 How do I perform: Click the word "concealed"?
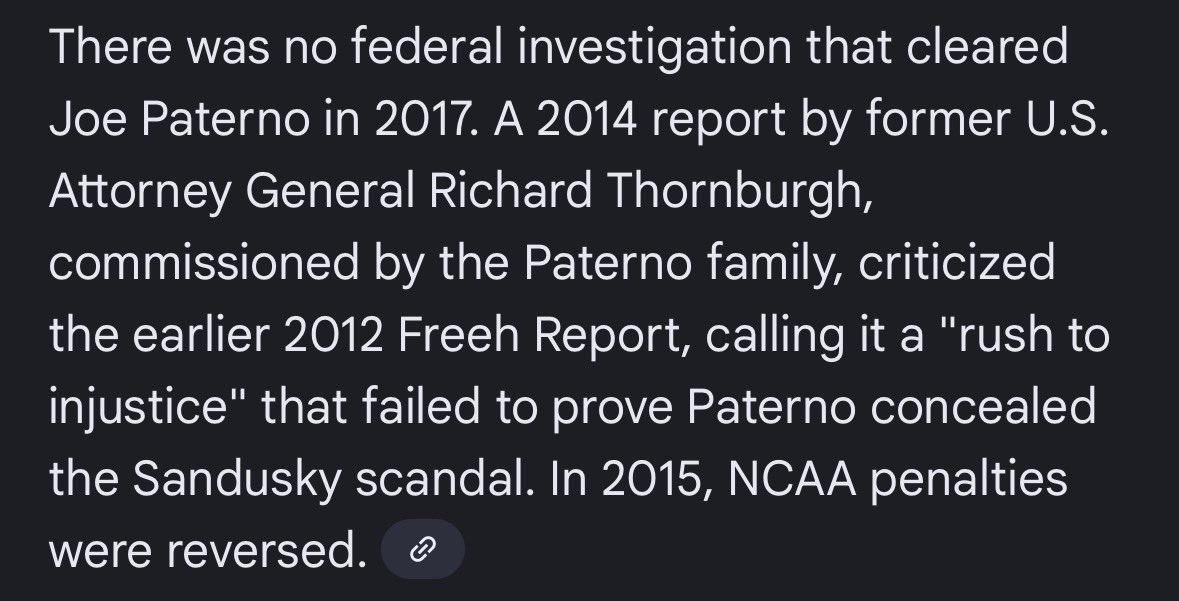point(983,406)
